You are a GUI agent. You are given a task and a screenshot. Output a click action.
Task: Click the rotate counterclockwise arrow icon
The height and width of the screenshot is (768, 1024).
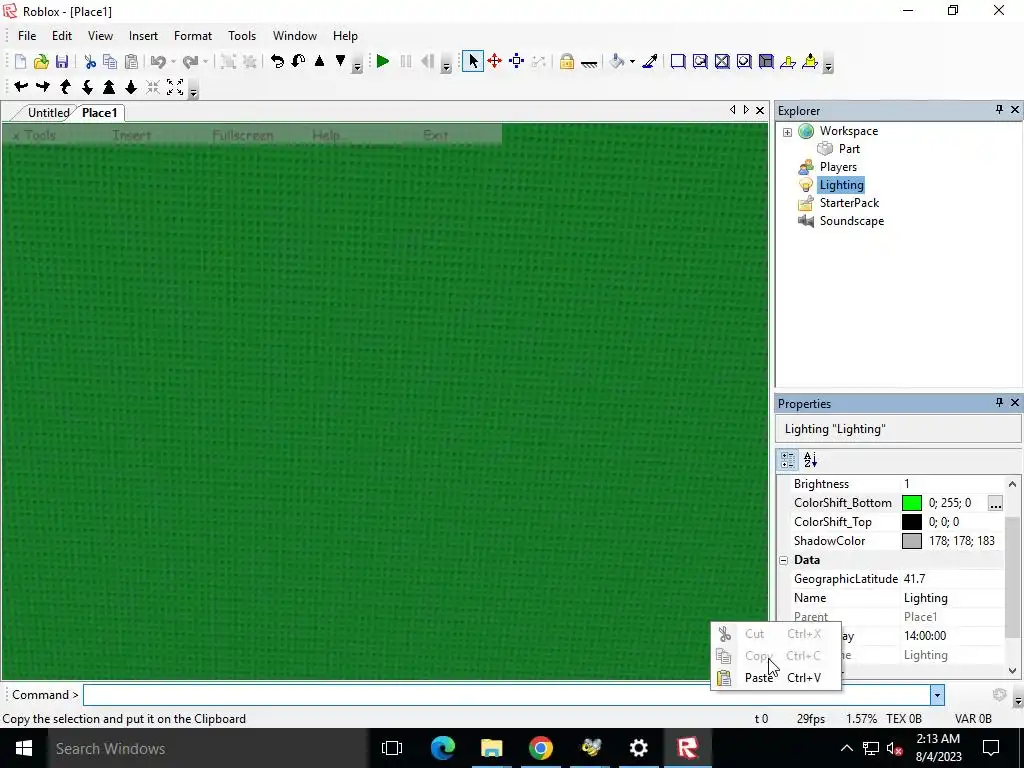[x=277, y=61]
